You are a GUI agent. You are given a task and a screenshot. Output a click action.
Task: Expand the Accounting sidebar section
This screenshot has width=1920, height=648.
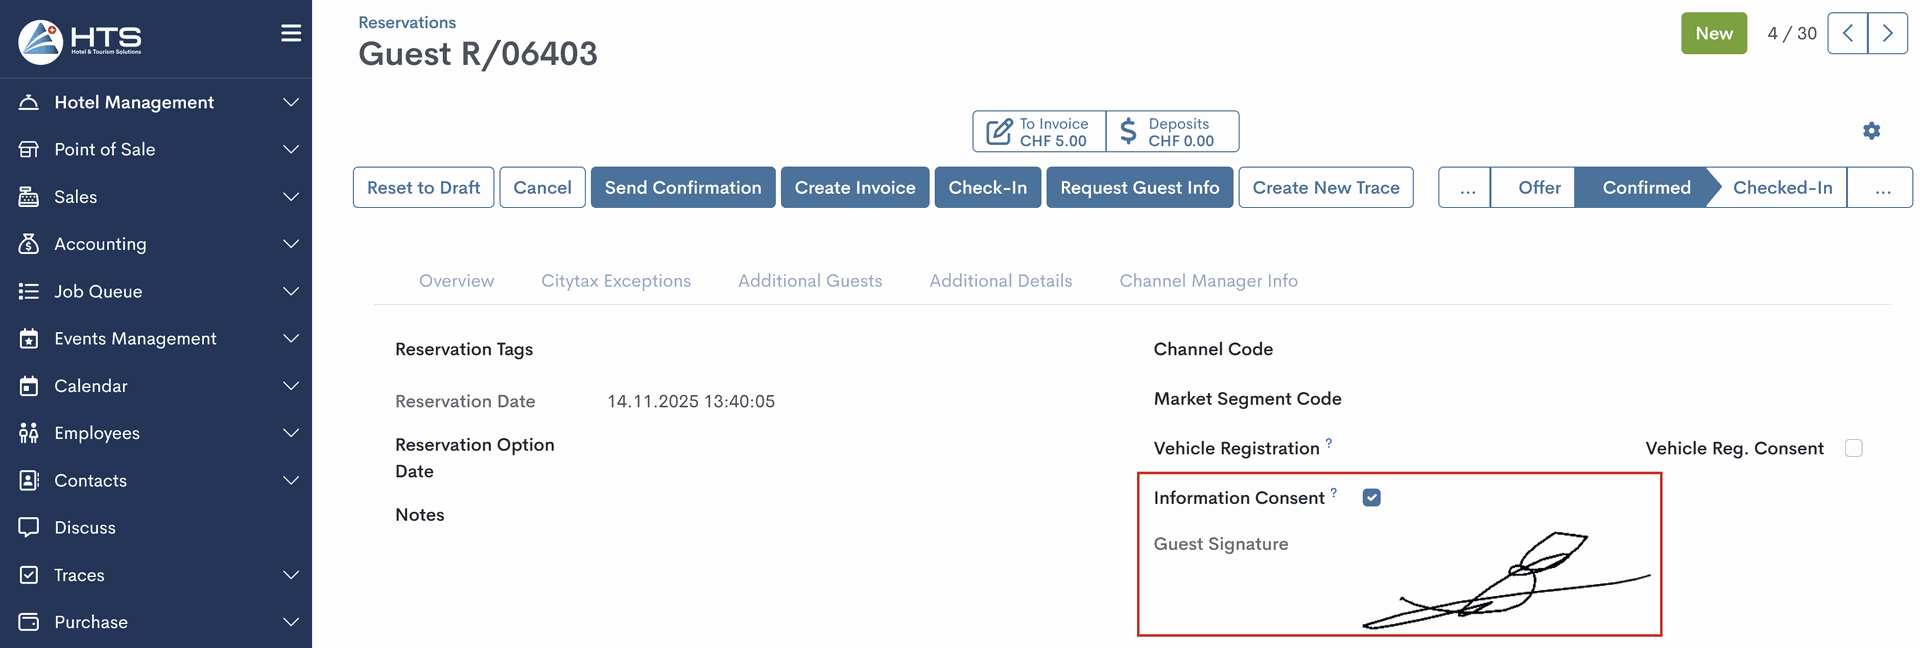100,244
